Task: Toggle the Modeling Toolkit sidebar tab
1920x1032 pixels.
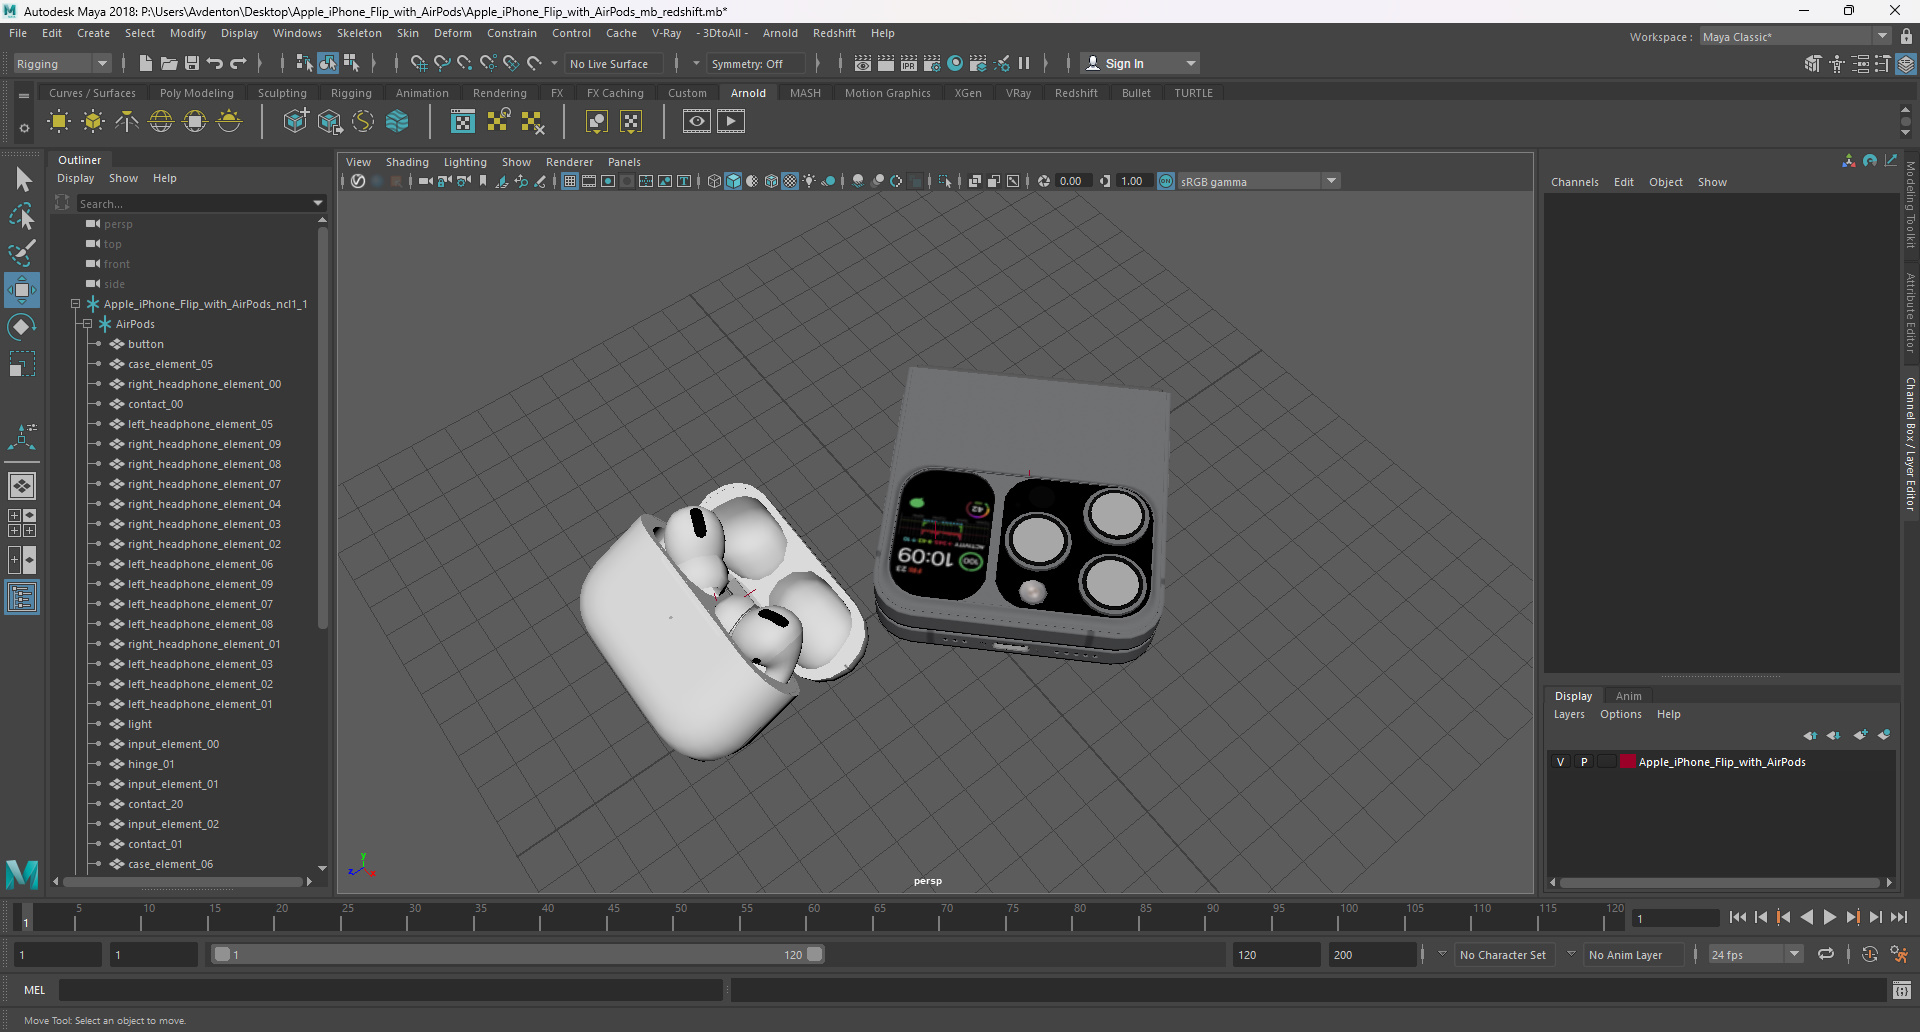Action: pyautogui.click(x=1910, y=205)
